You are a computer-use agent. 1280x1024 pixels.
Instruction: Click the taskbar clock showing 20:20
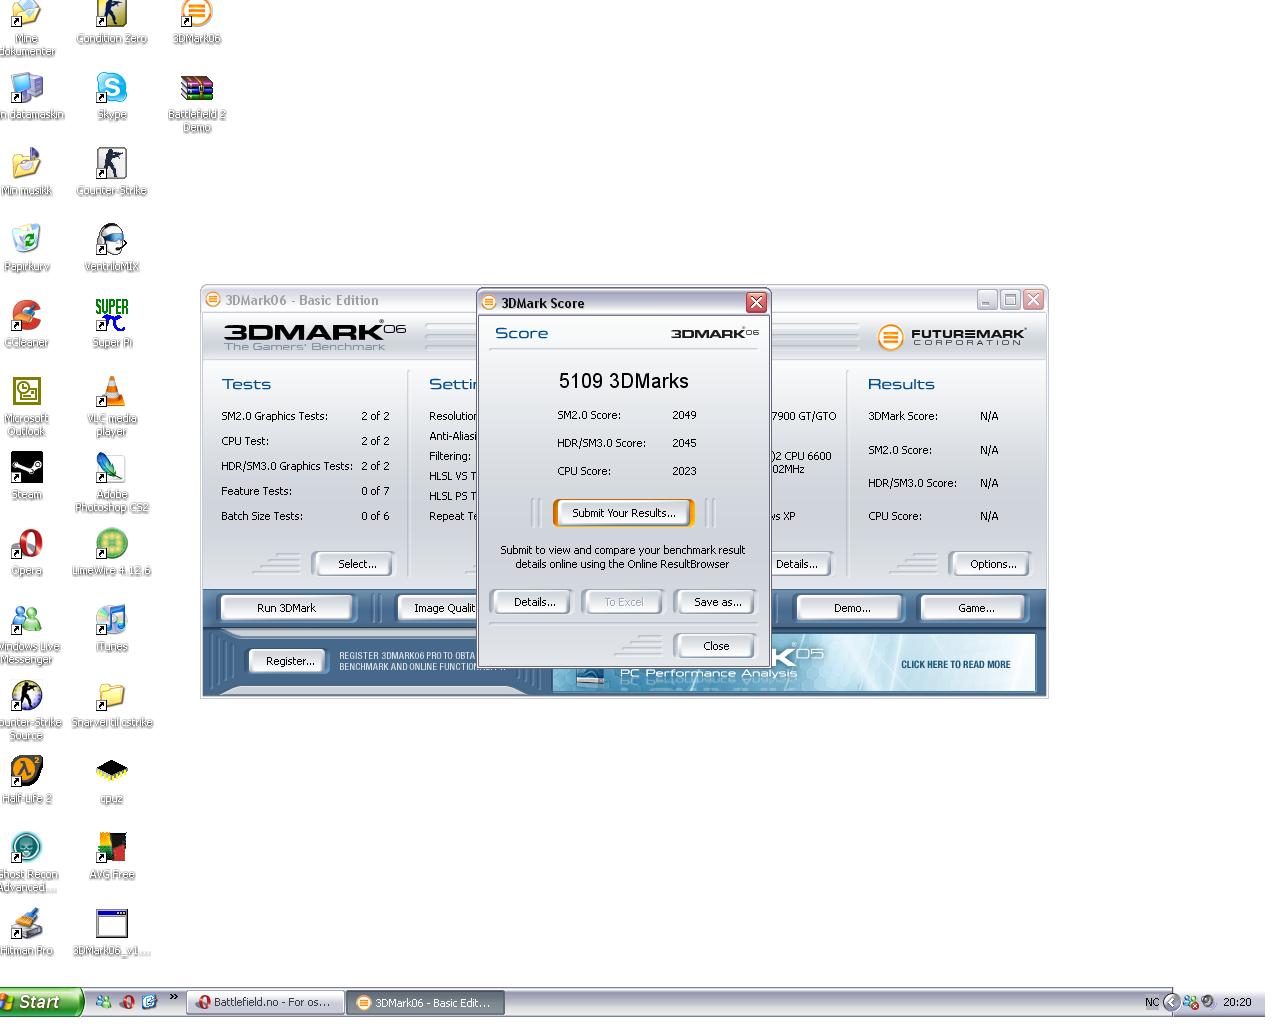[1236, 1002]
